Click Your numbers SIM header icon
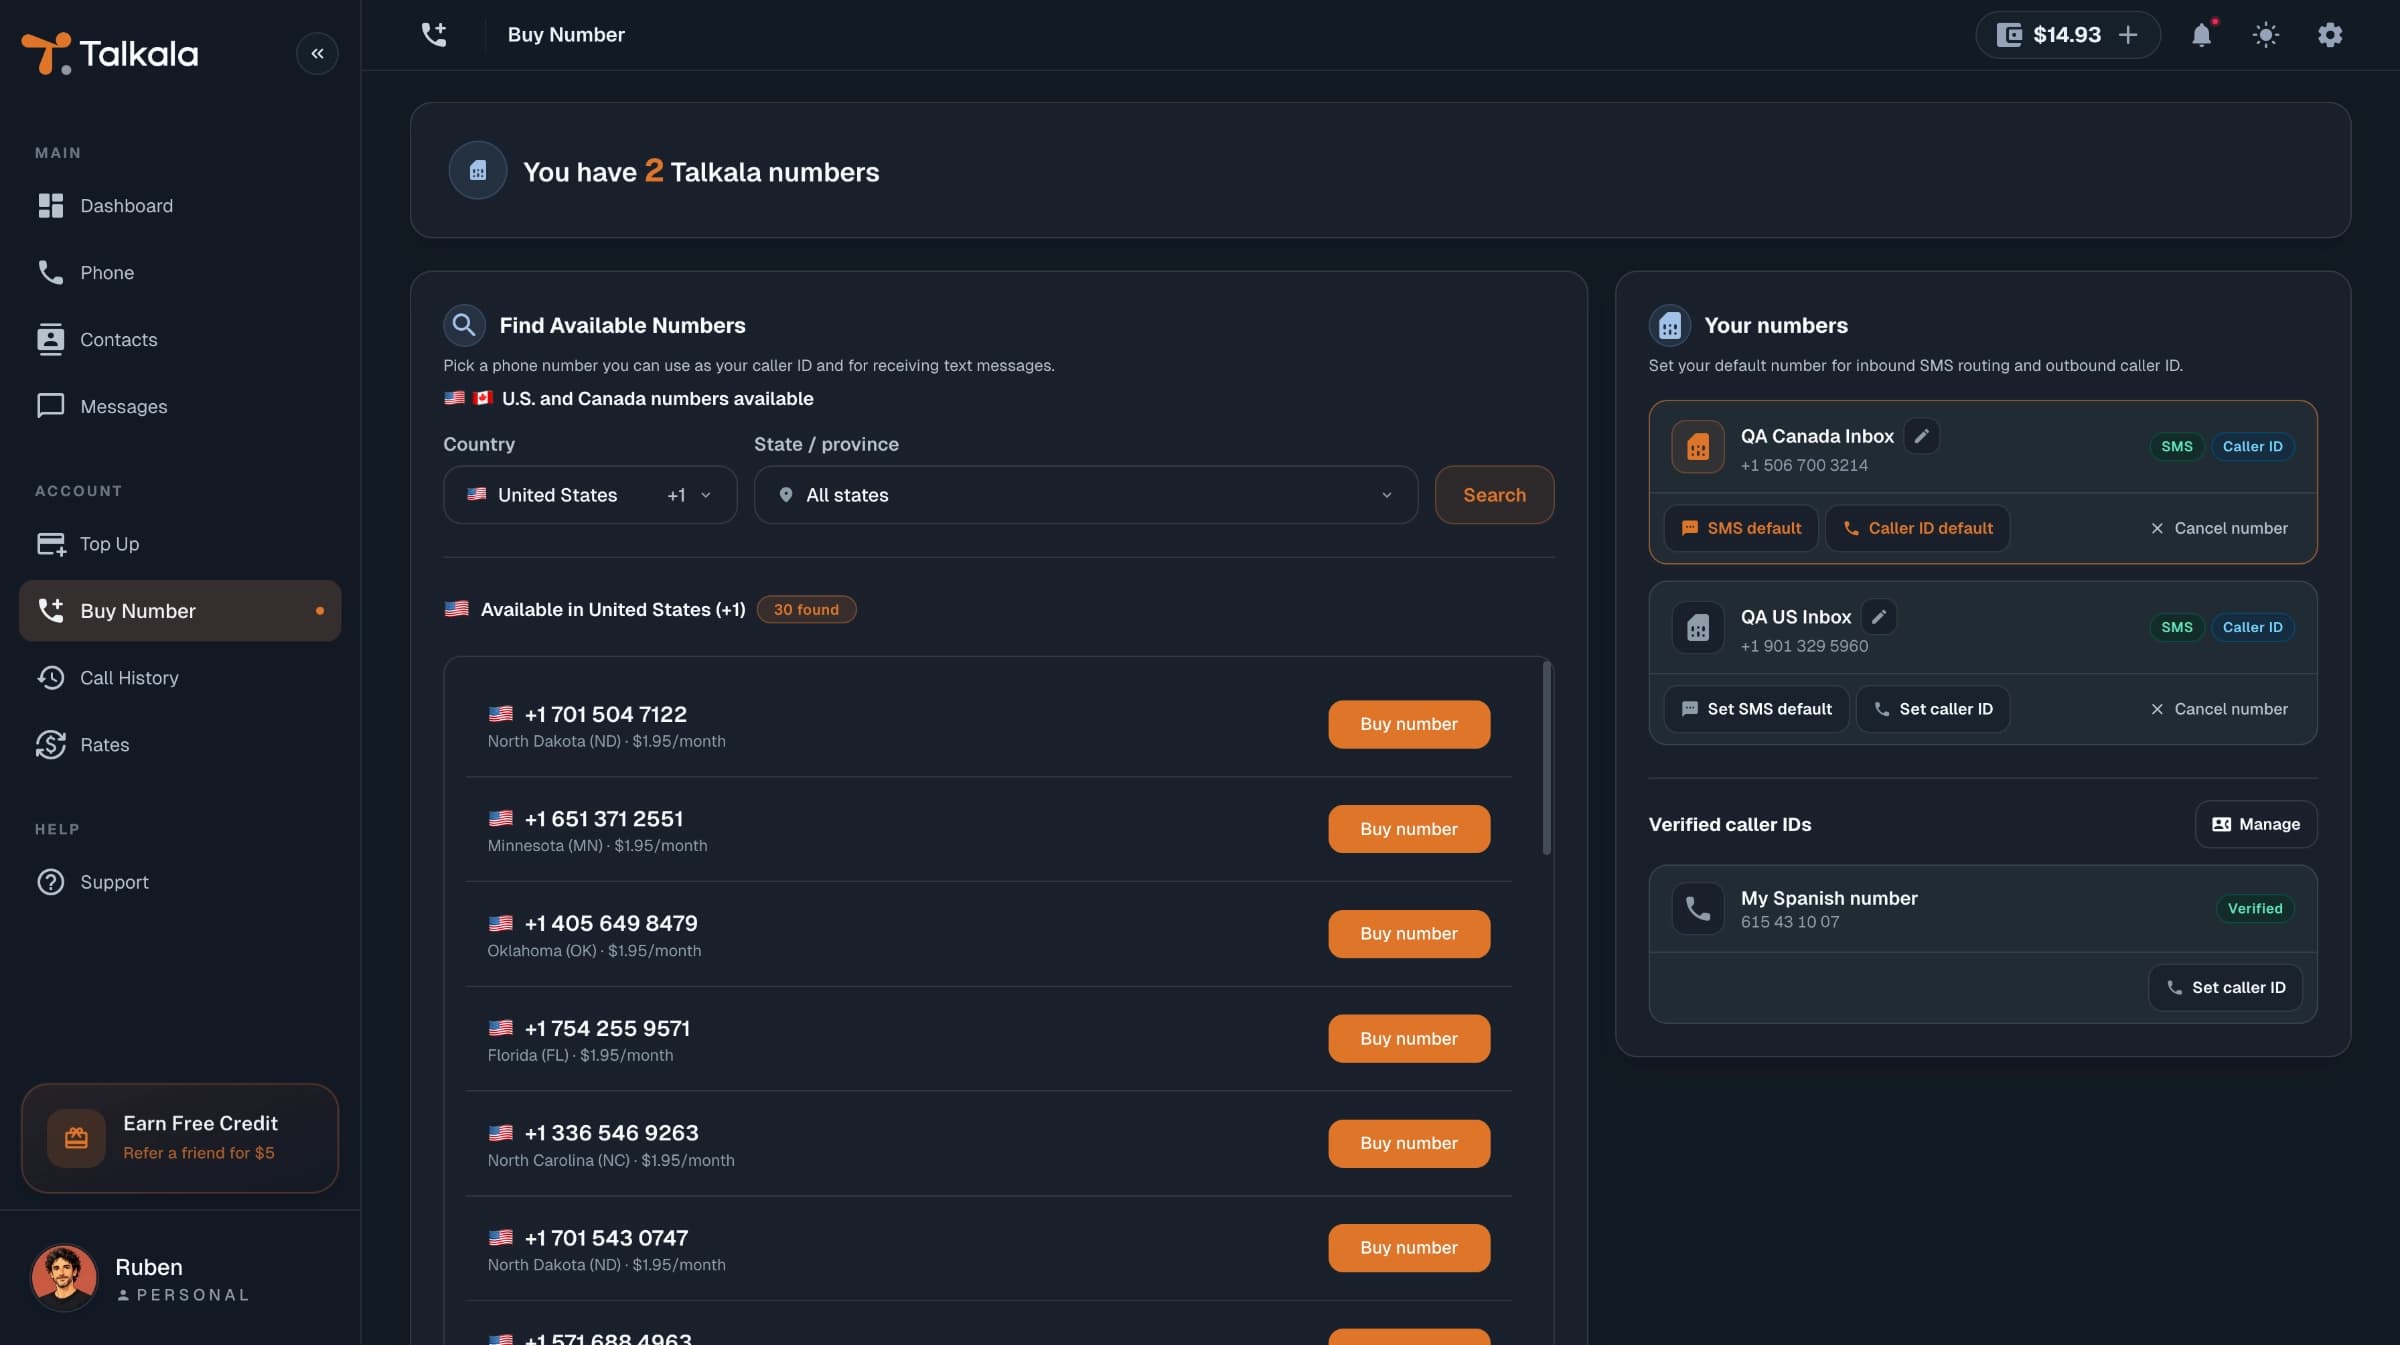Image resolution: width=2400 pixels, height=1345 pixels. click(x=1669, y=325)
